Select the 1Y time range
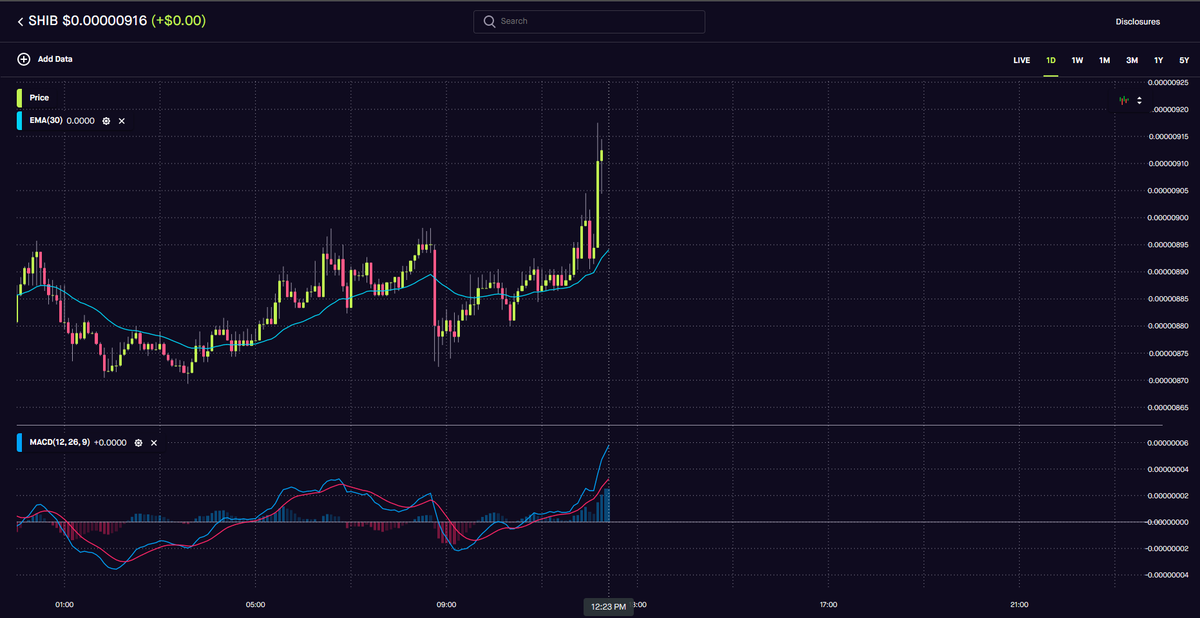 (1158, 60)
